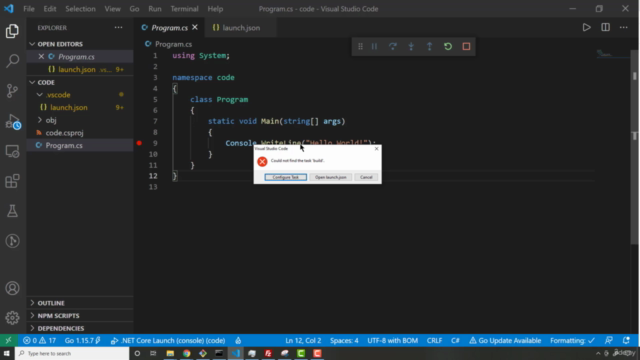The height and width of the screenshot is (360, 640).
Task: Open remote window indicator in status bar
Action: pyautogui.click(x=8, y=340)
